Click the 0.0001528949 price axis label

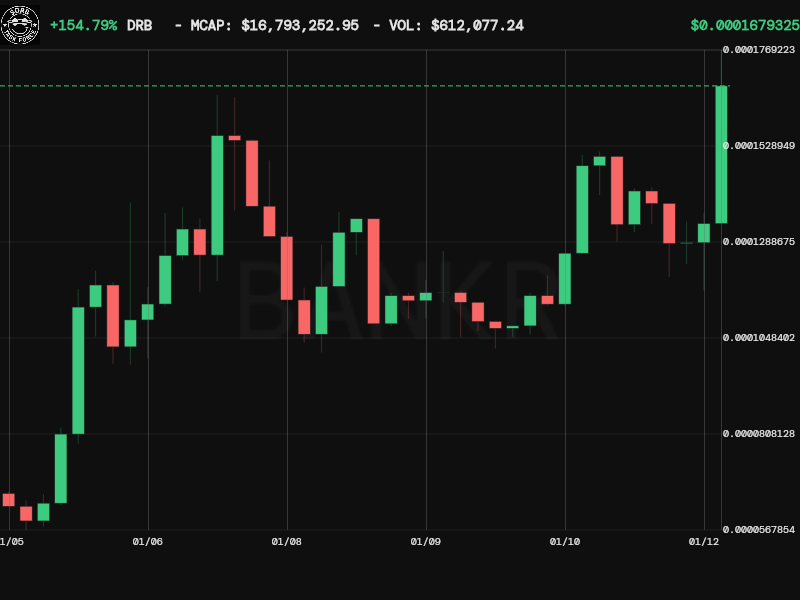point(759,146)
